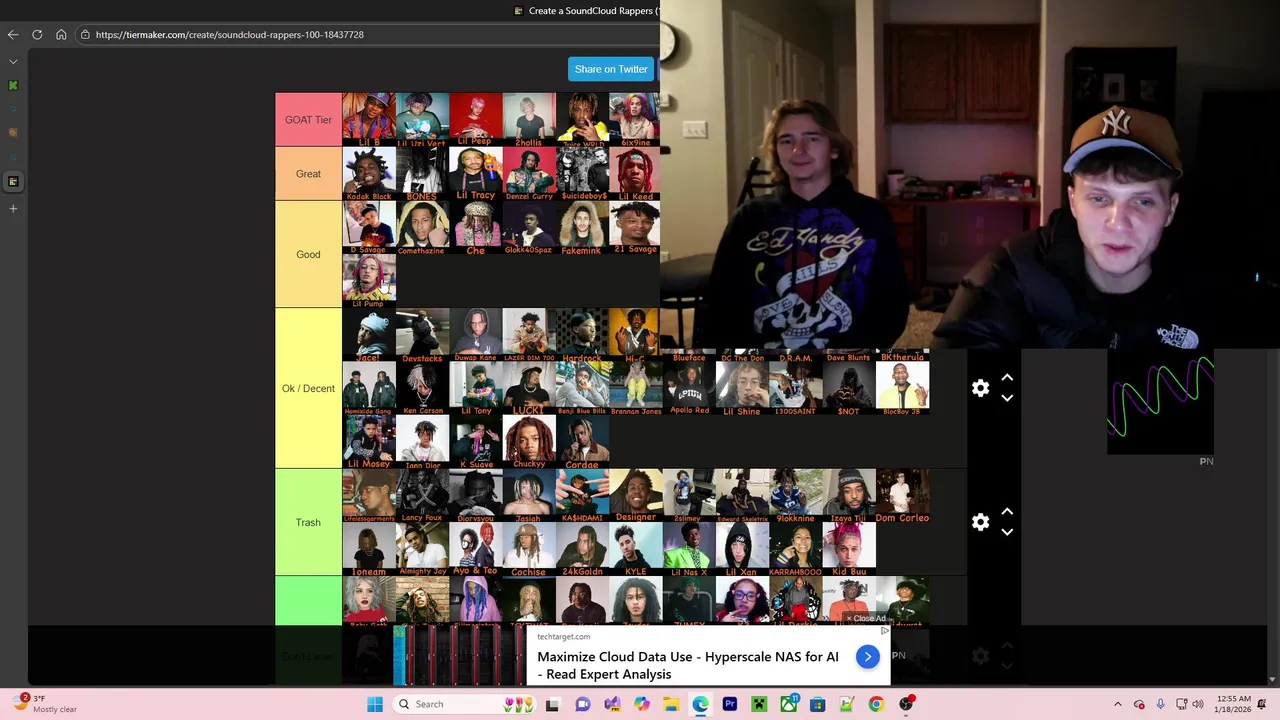Click the Lil Nas X image
The image size is (1280, 720).
(689, 549)
